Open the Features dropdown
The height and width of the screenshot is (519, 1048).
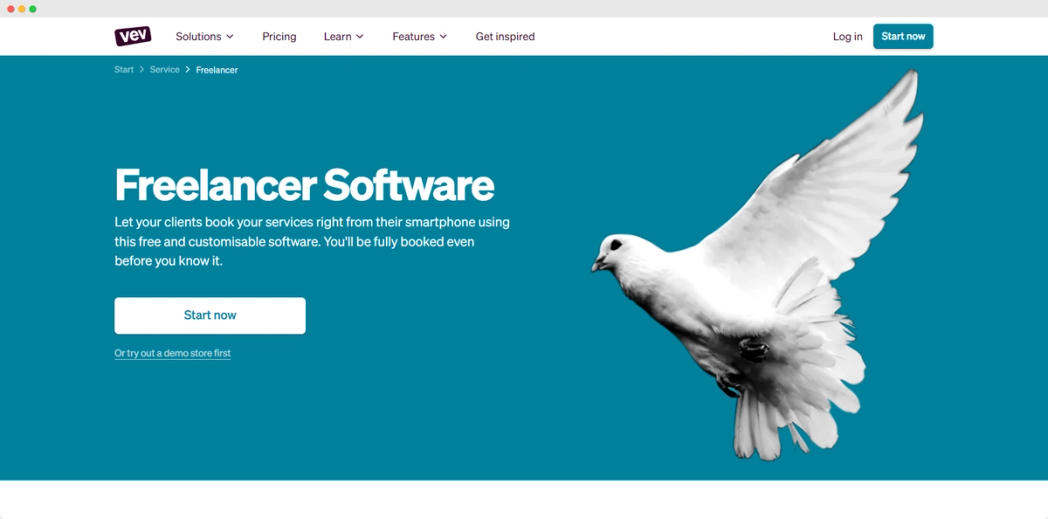420,37
